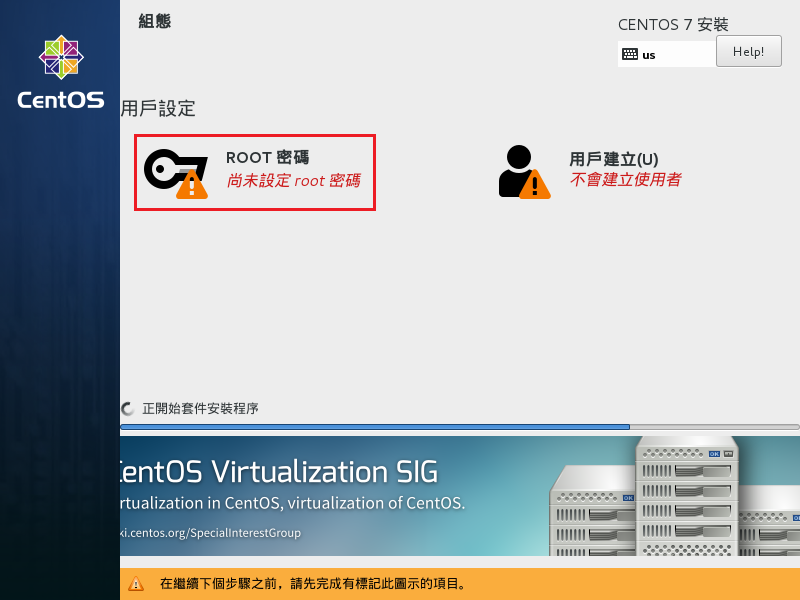Open ROOT 密碼 settings label
800x600 pixels.
click(x=267, y=158)
